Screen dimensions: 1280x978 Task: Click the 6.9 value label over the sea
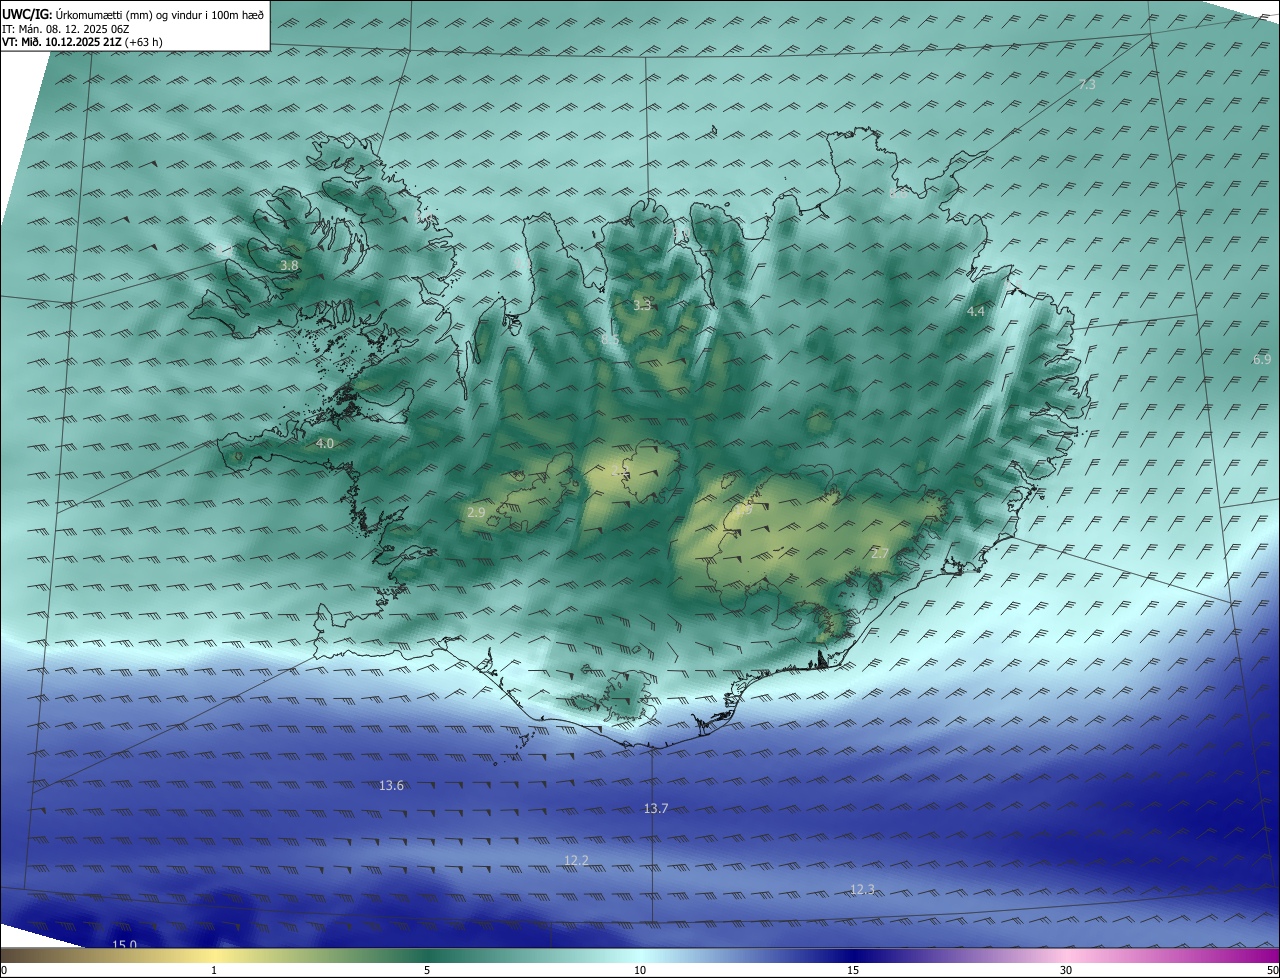click(1261, 359)
